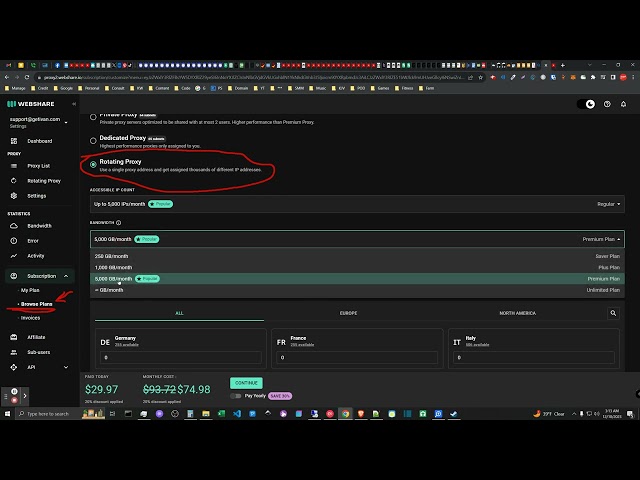This screenshot has height=480, width=640.
Task: Open Visual Studio Code from the taskbar
Action: [237, 414]
